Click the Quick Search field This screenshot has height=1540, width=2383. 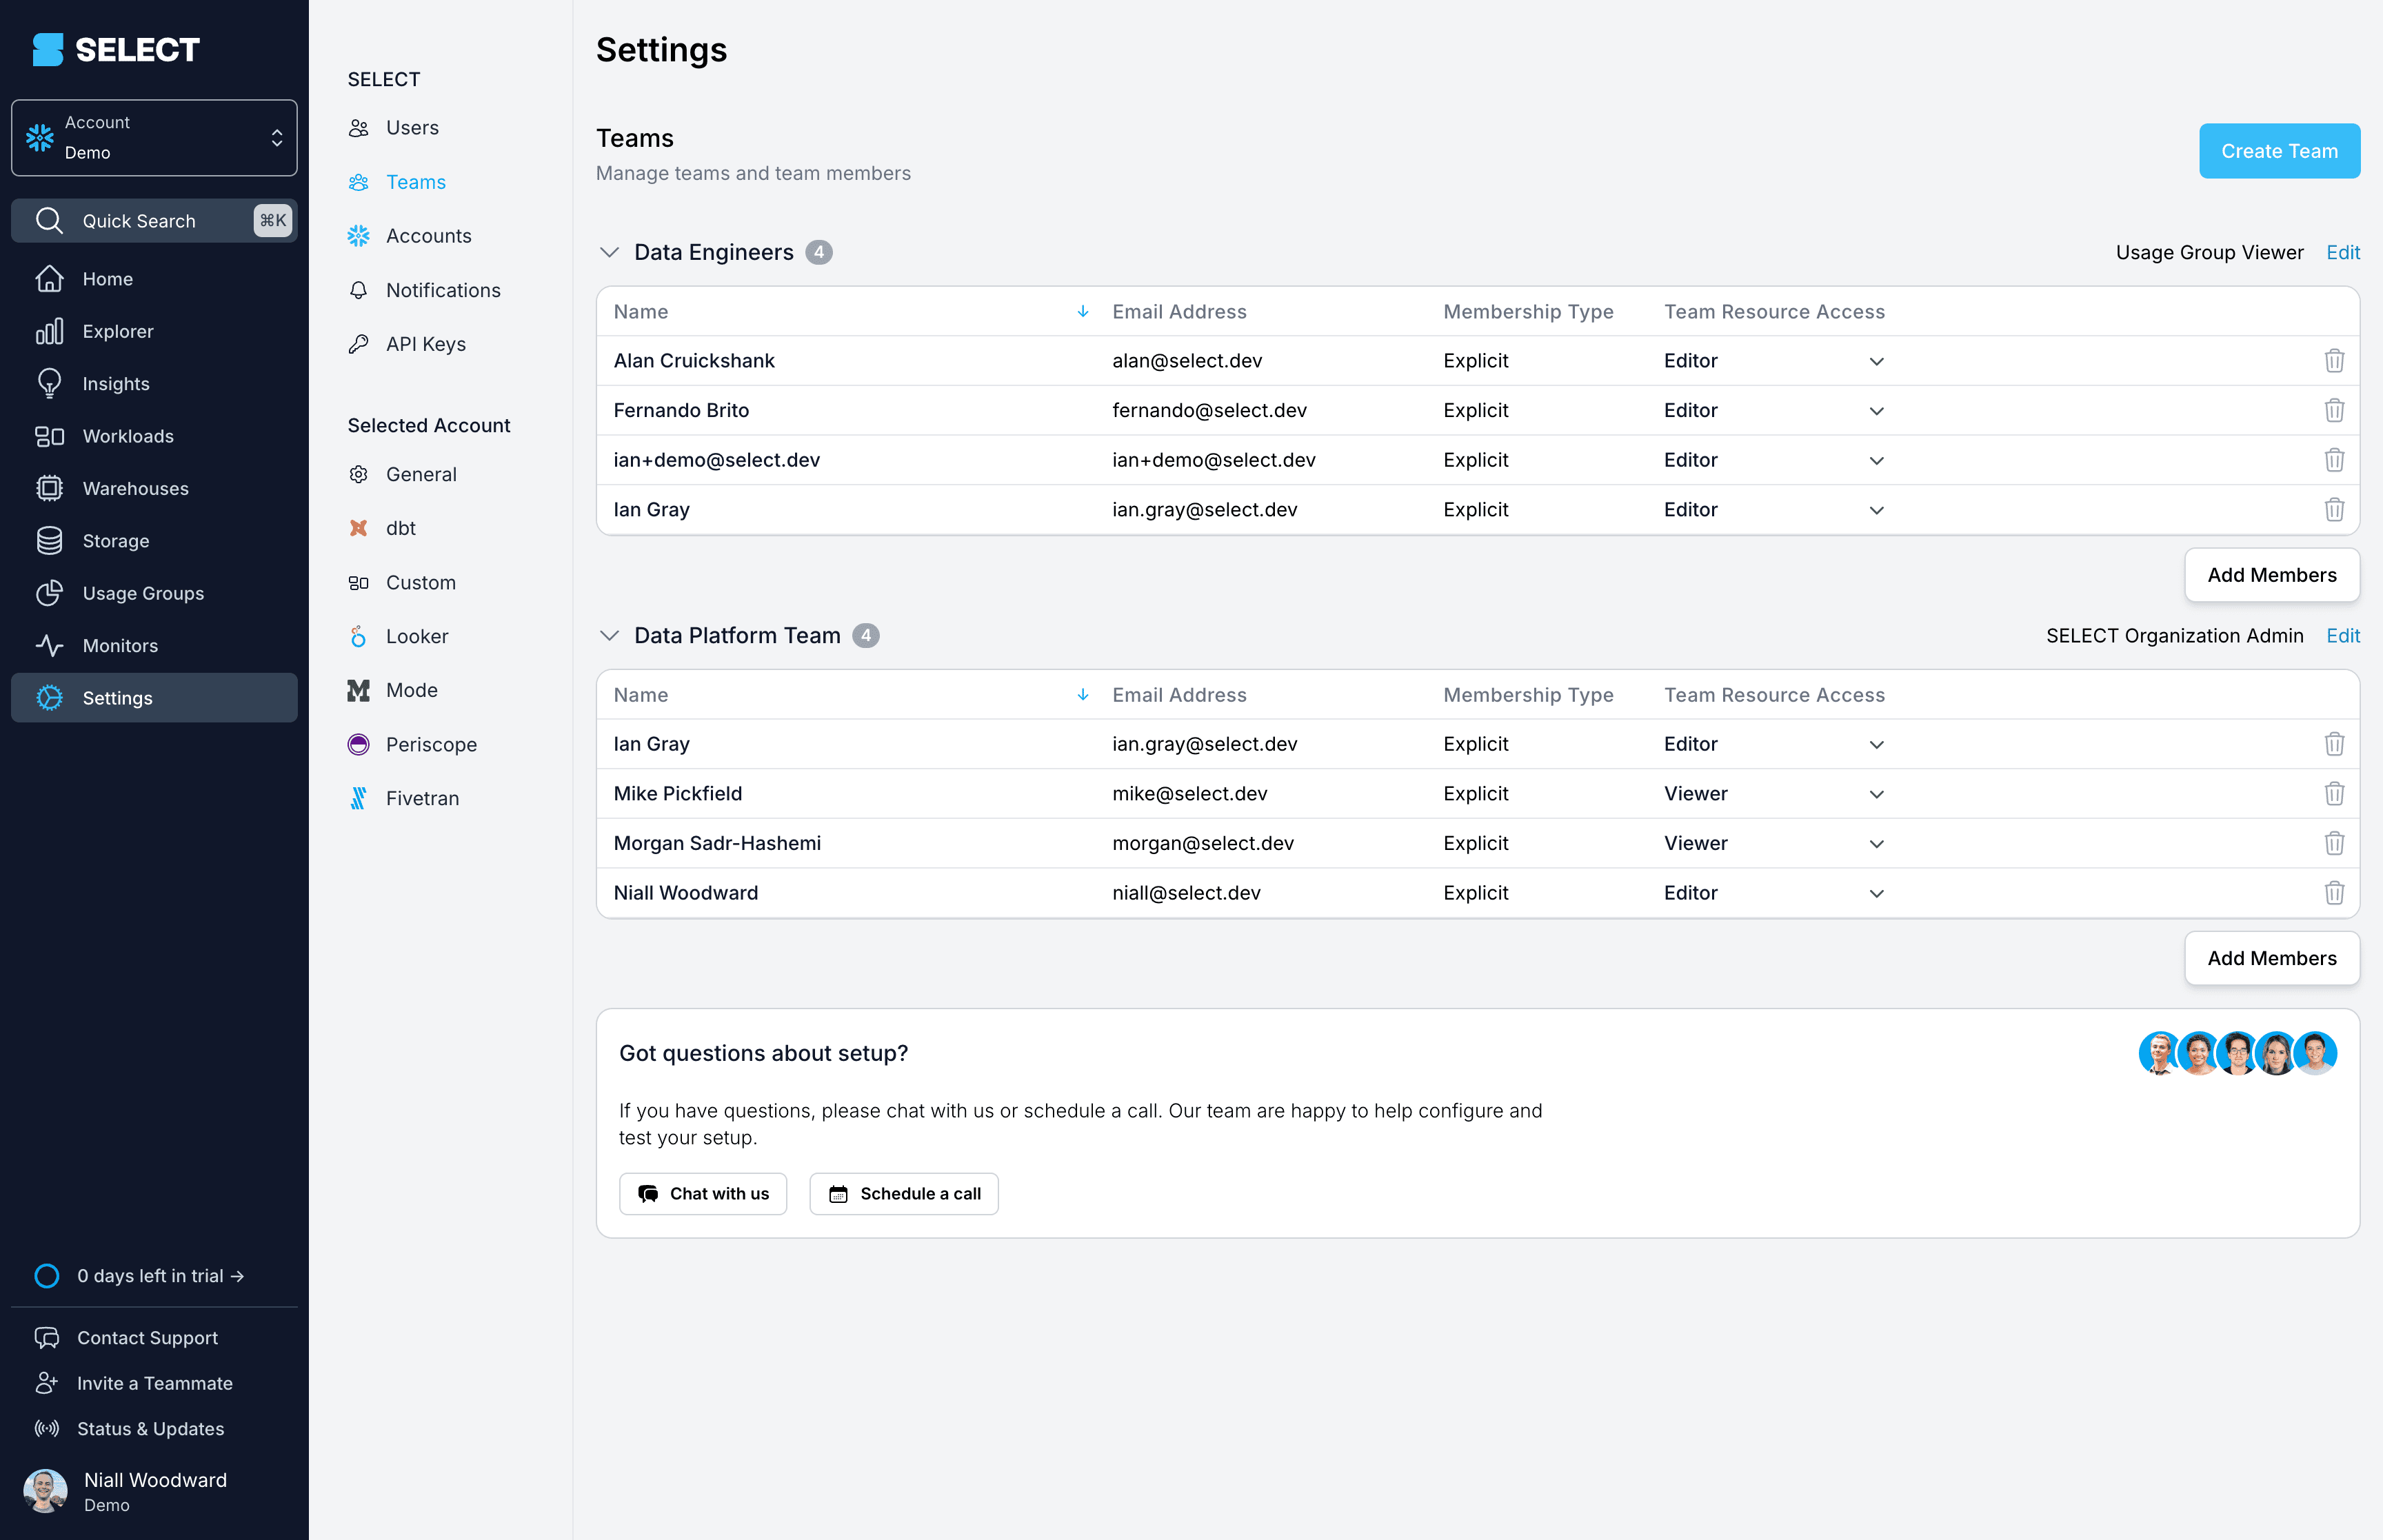[154, 220]
